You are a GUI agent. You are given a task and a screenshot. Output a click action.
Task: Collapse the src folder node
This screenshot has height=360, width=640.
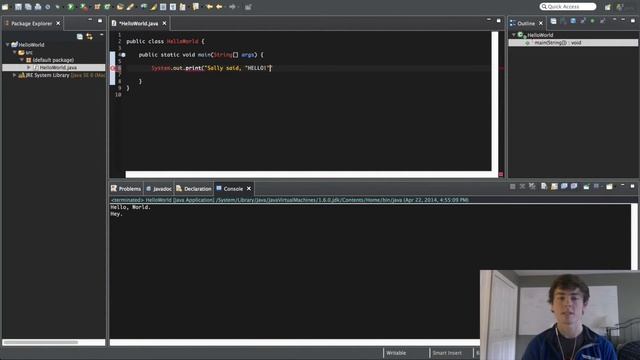[x=14, y=52]
